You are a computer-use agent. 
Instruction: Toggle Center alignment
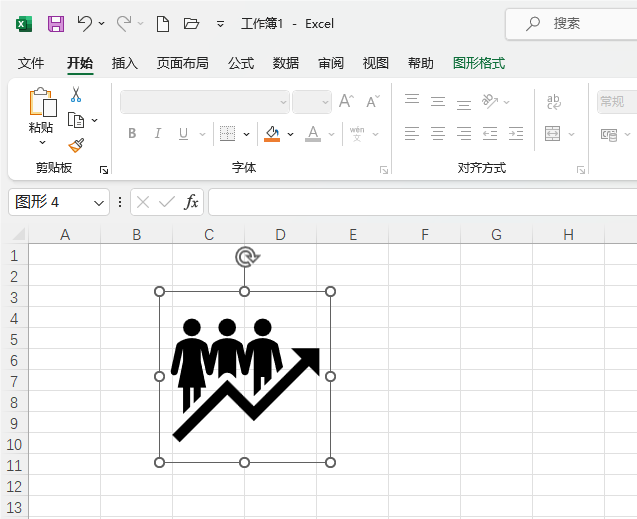click(x=438, y=133)
